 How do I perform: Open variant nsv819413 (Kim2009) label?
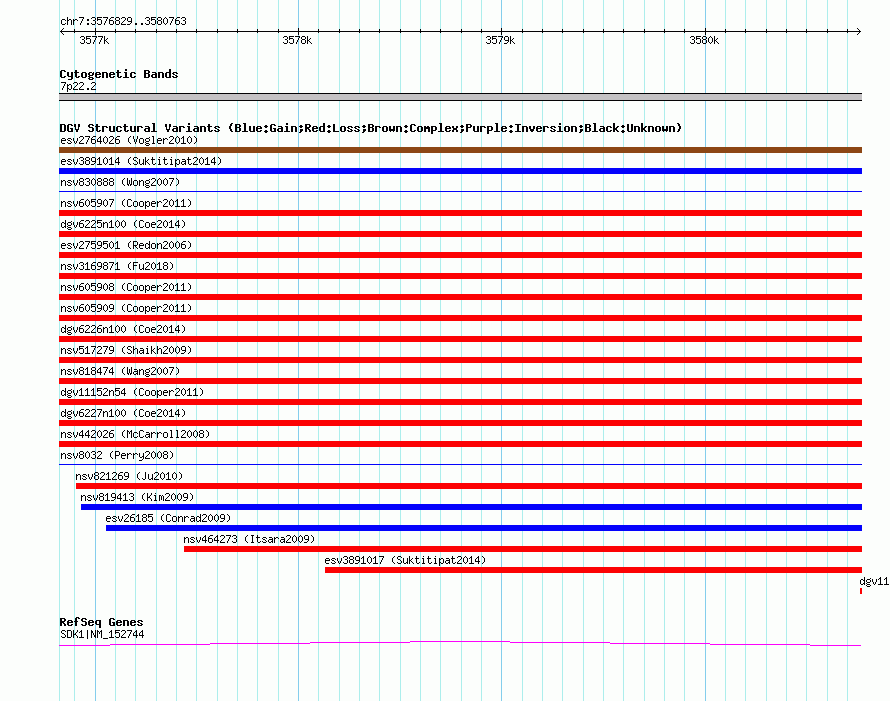click(137, 497)
